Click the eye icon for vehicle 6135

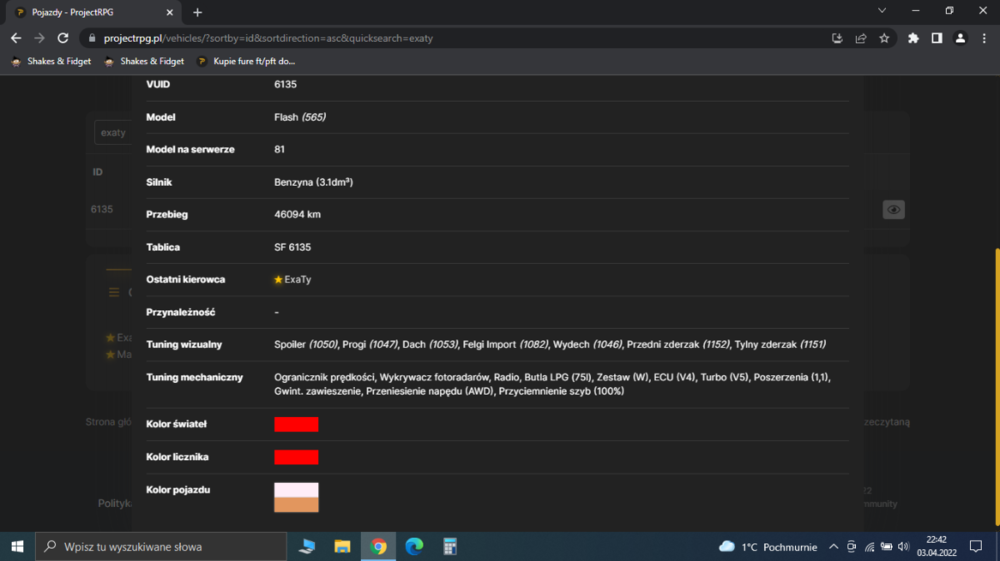pos(893,210)
